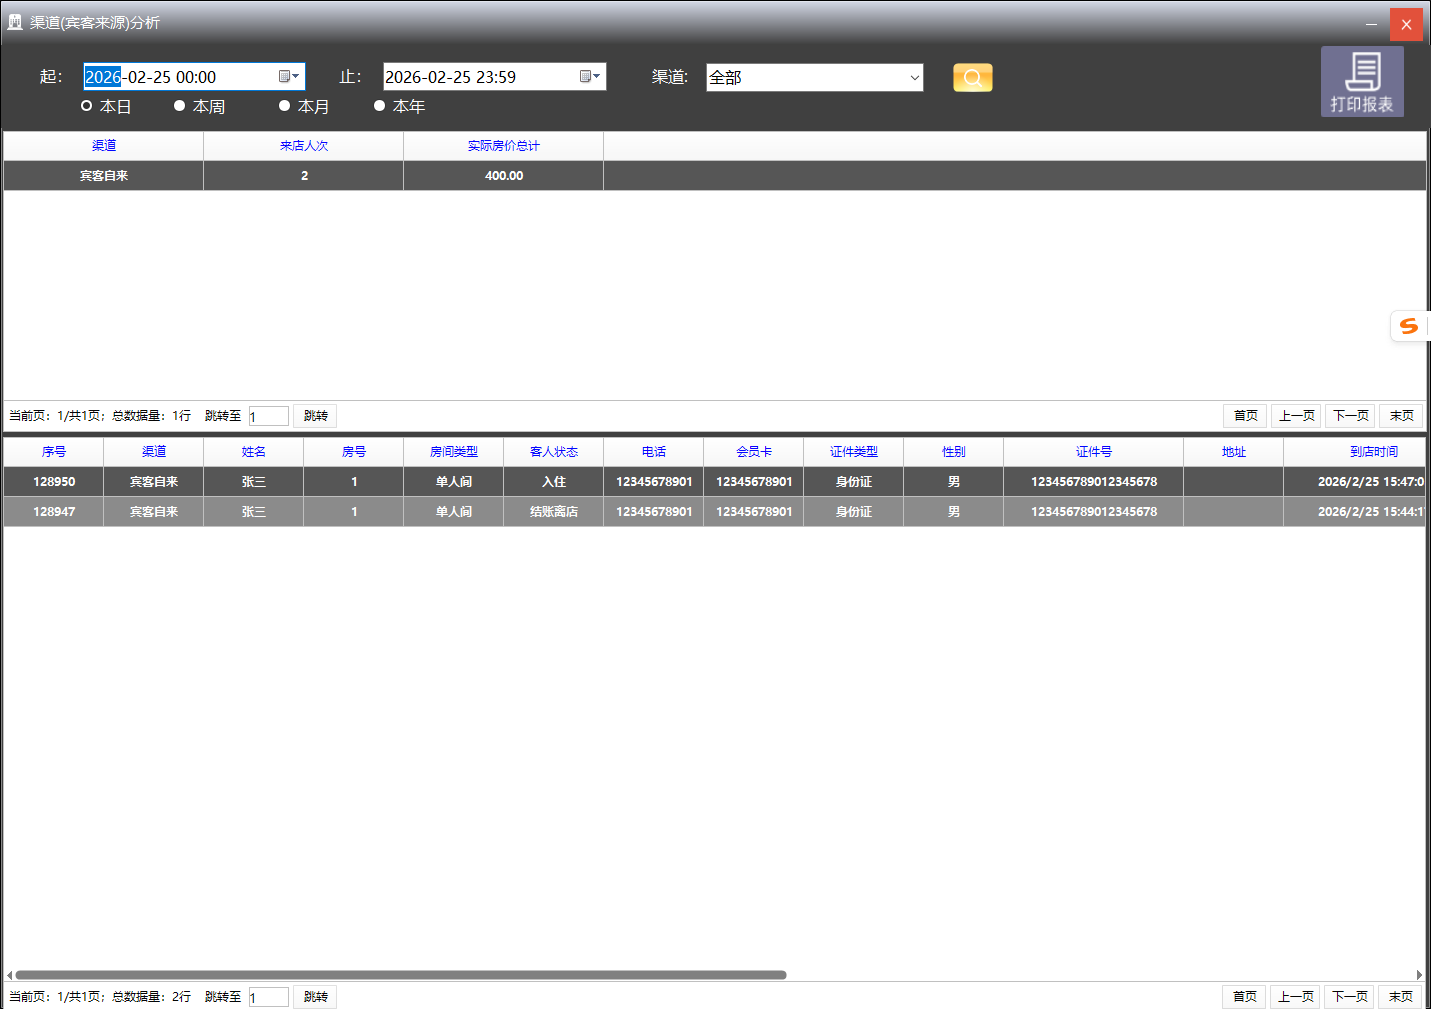Select the 本日 radio button

[87, 106]
